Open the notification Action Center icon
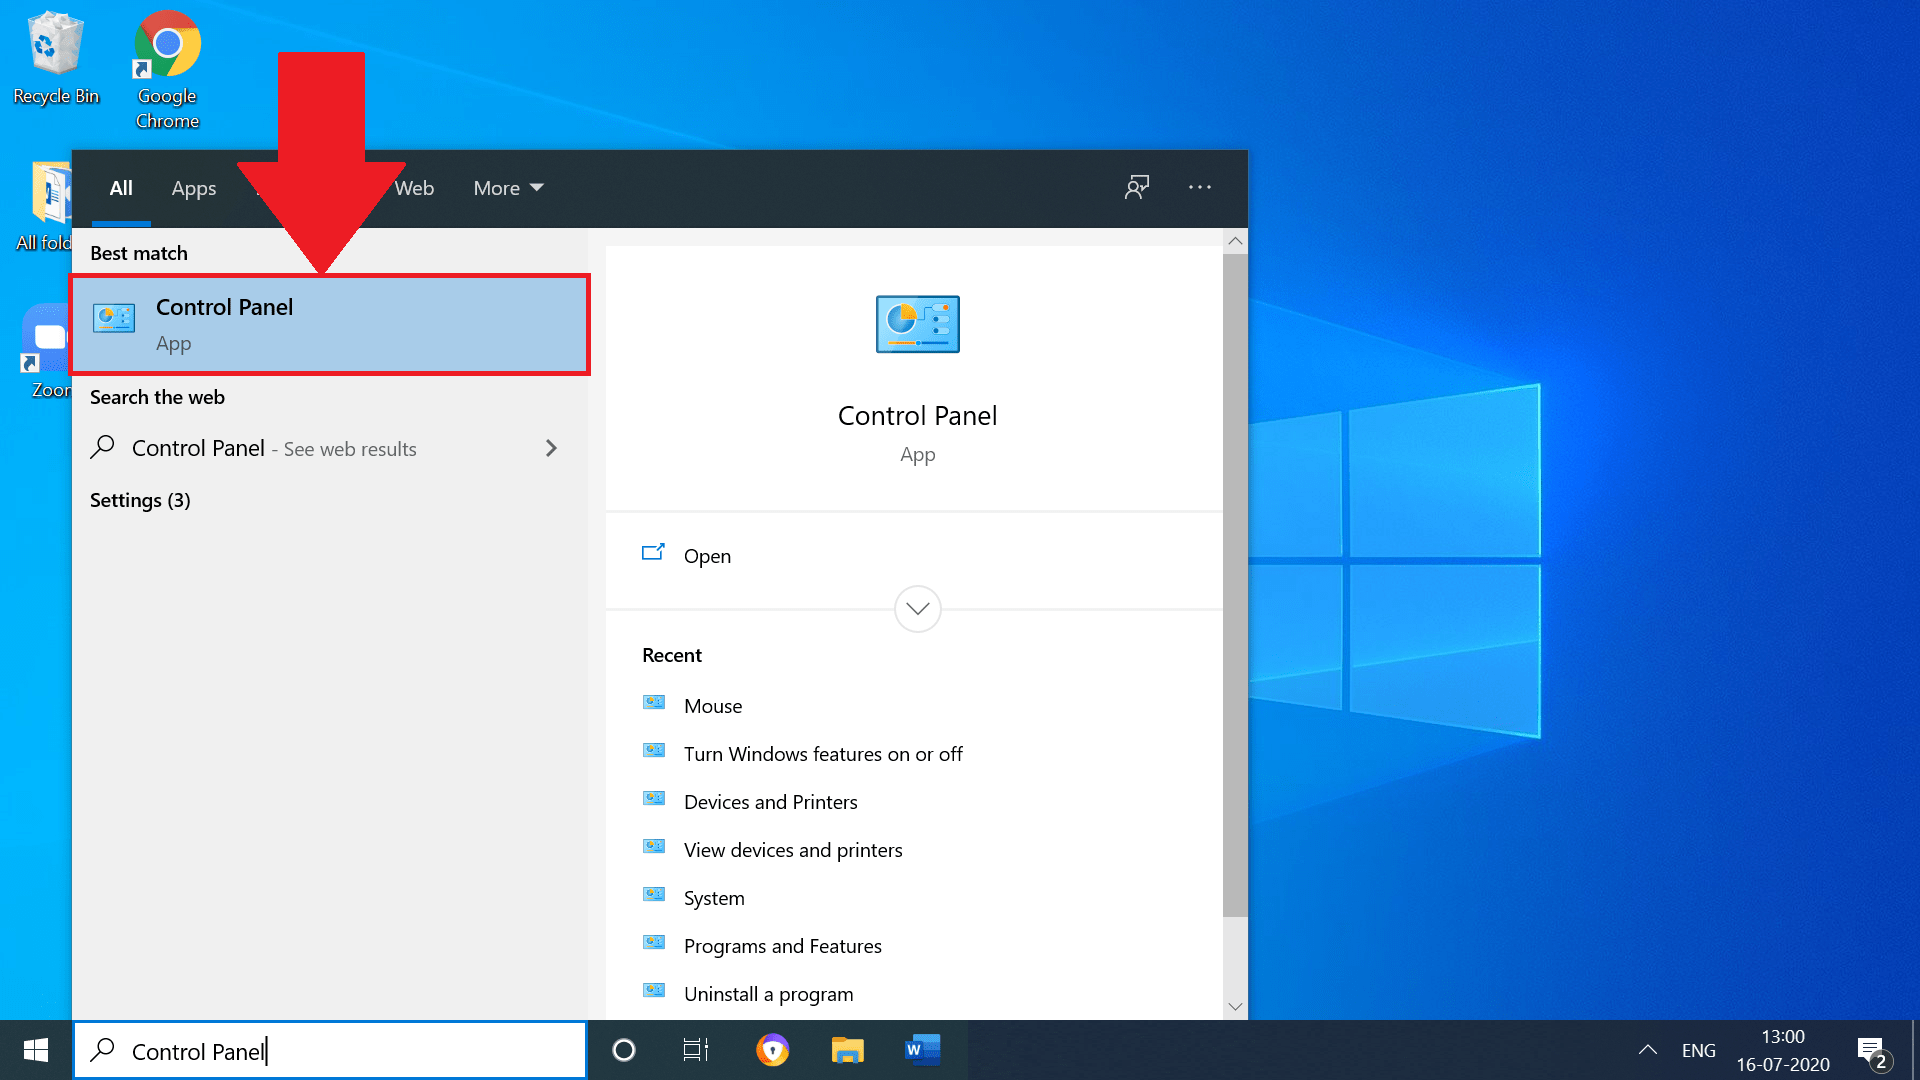The image size is (1920, 1080). [1871, 1051]
